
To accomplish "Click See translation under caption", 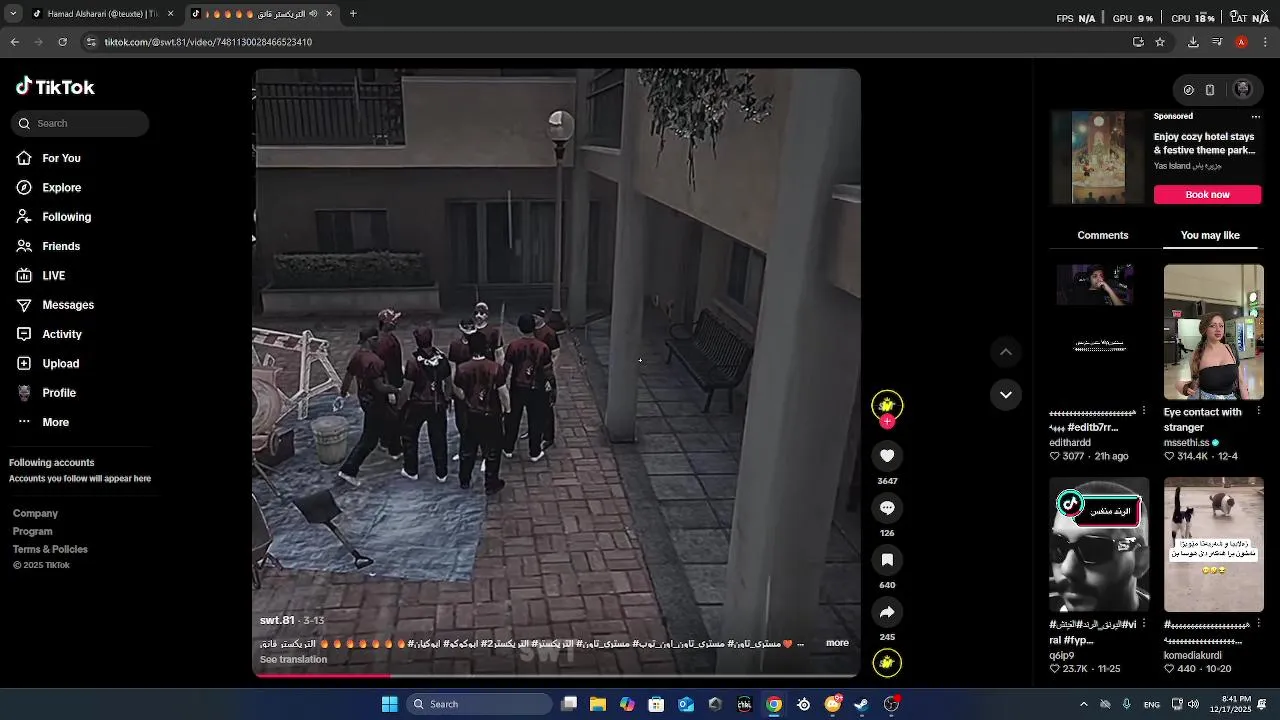I will pyautogui.click(x=293, y=660).
